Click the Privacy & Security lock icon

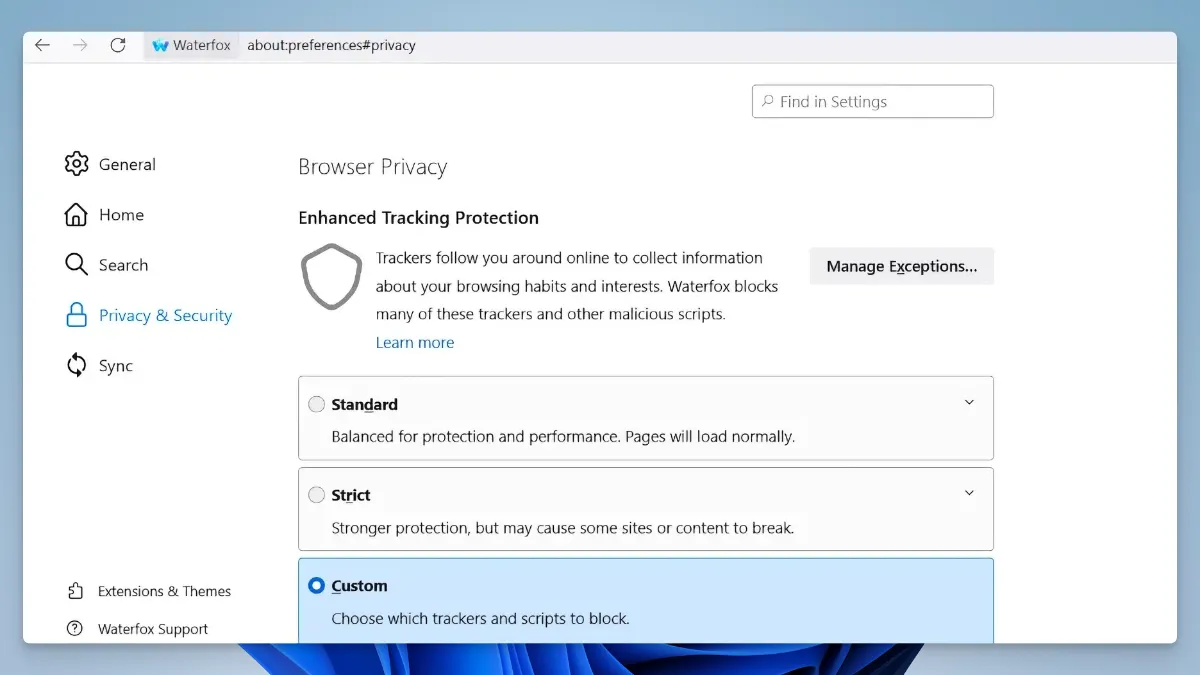[76, 316]
